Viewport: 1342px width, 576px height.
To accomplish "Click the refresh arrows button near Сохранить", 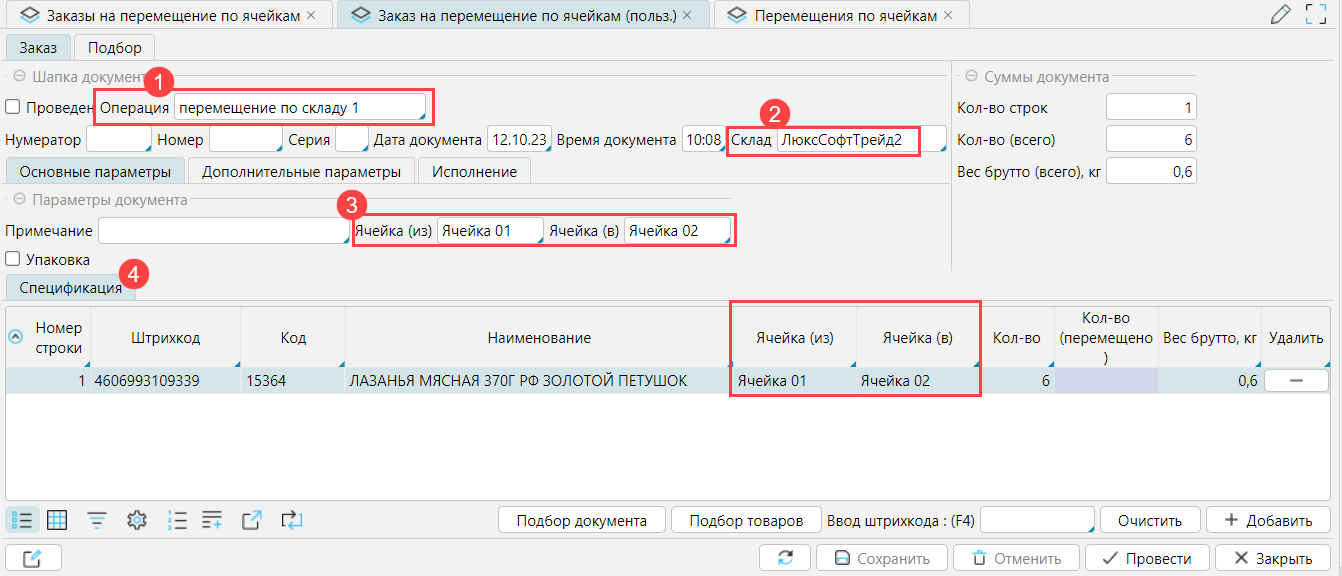I will [x=785, y=558].
